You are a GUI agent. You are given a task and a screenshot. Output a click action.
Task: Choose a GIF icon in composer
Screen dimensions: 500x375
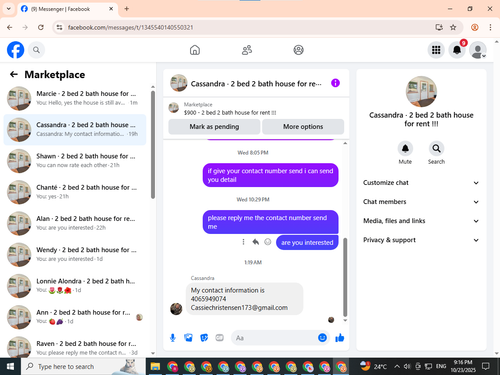click(219, 338)
